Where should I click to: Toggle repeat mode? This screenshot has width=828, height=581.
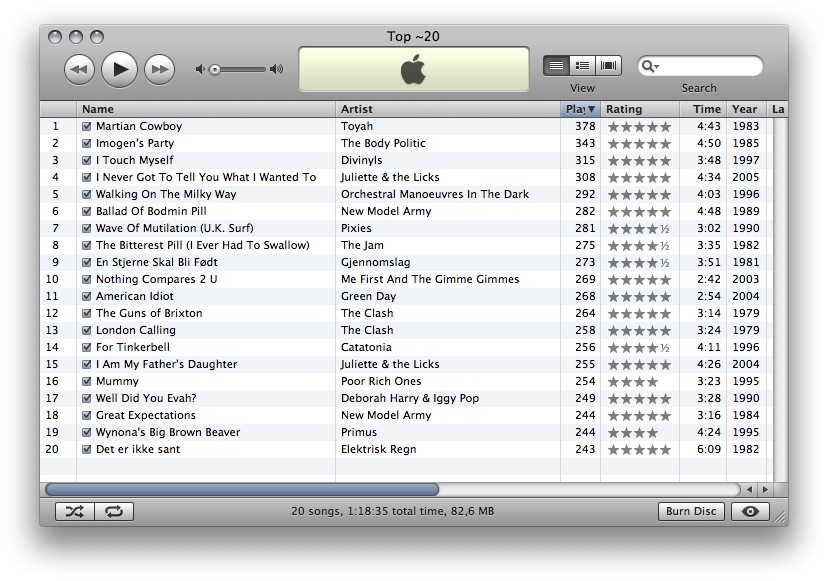click(114, 511)
